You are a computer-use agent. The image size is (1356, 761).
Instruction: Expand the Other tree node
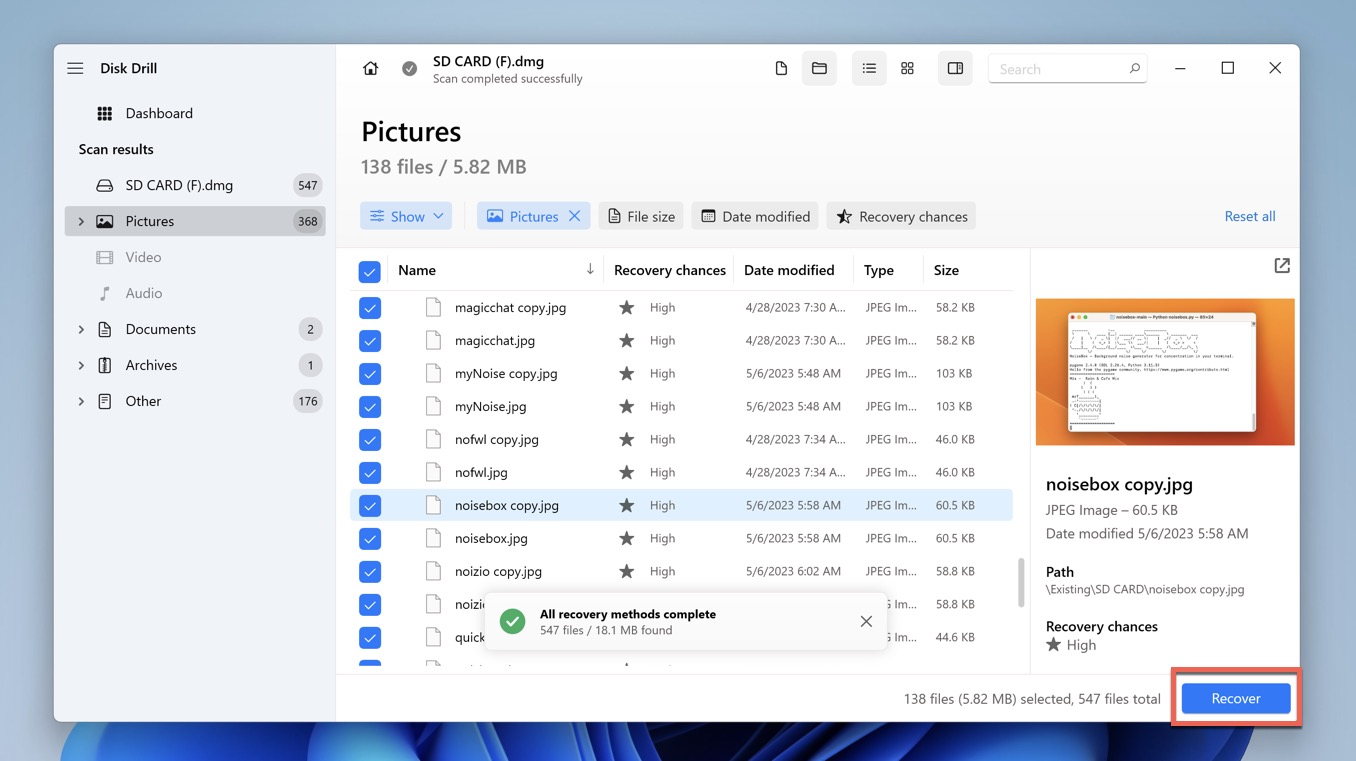[81, 401]
